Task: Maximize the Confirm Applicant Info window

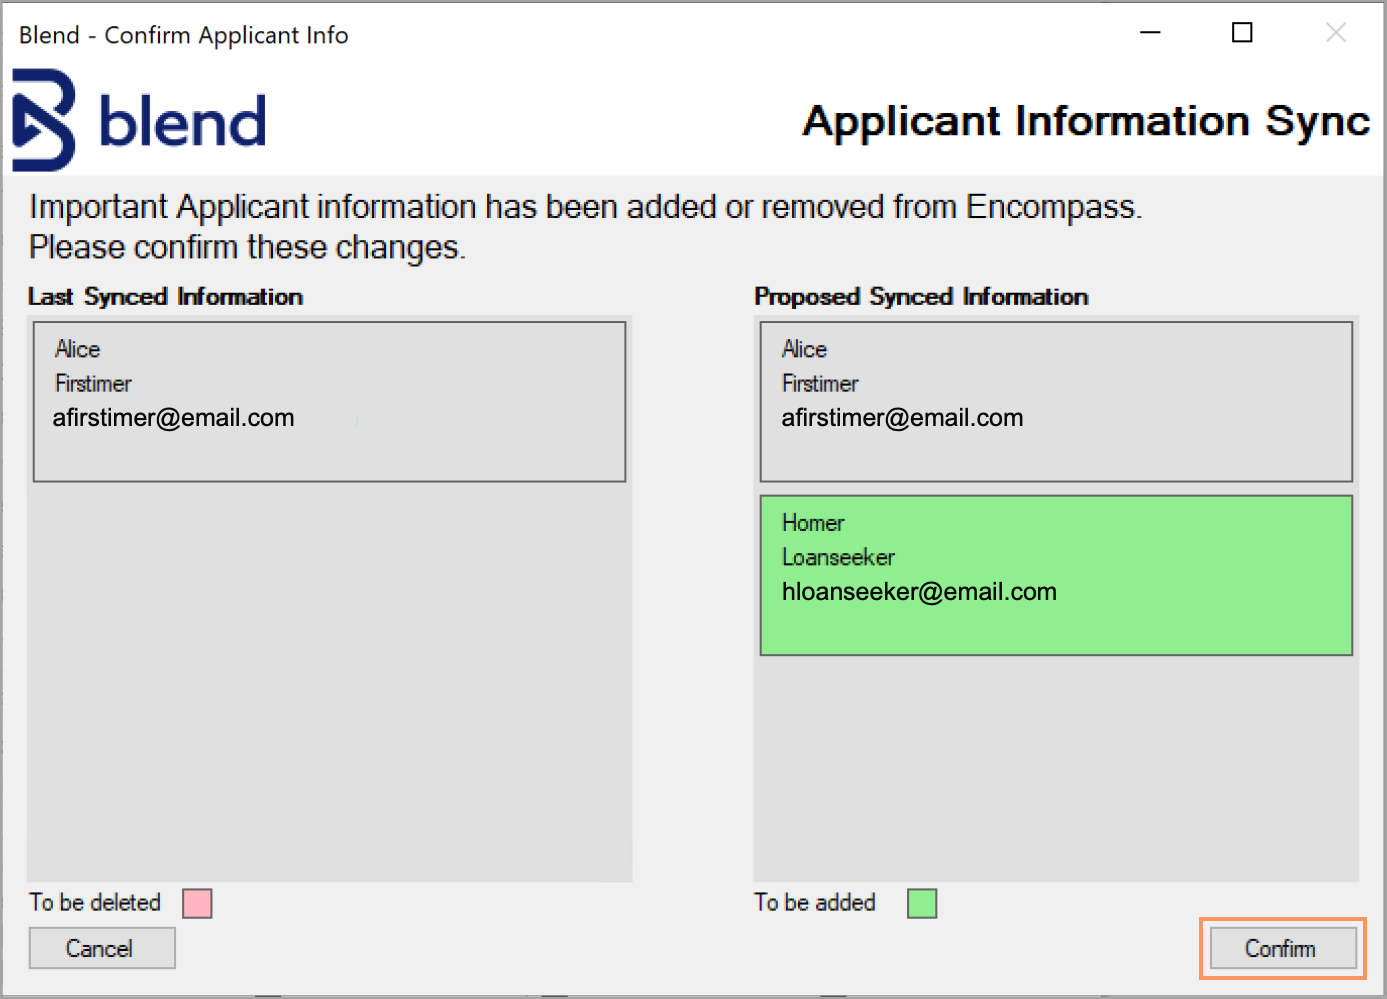Action: 1242,33
